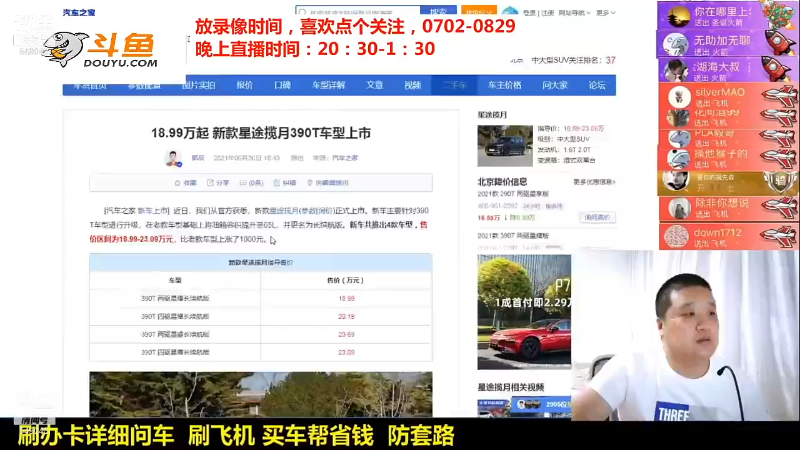
Task: Click the red car P7 advertisement
Action: pos(524,312)
